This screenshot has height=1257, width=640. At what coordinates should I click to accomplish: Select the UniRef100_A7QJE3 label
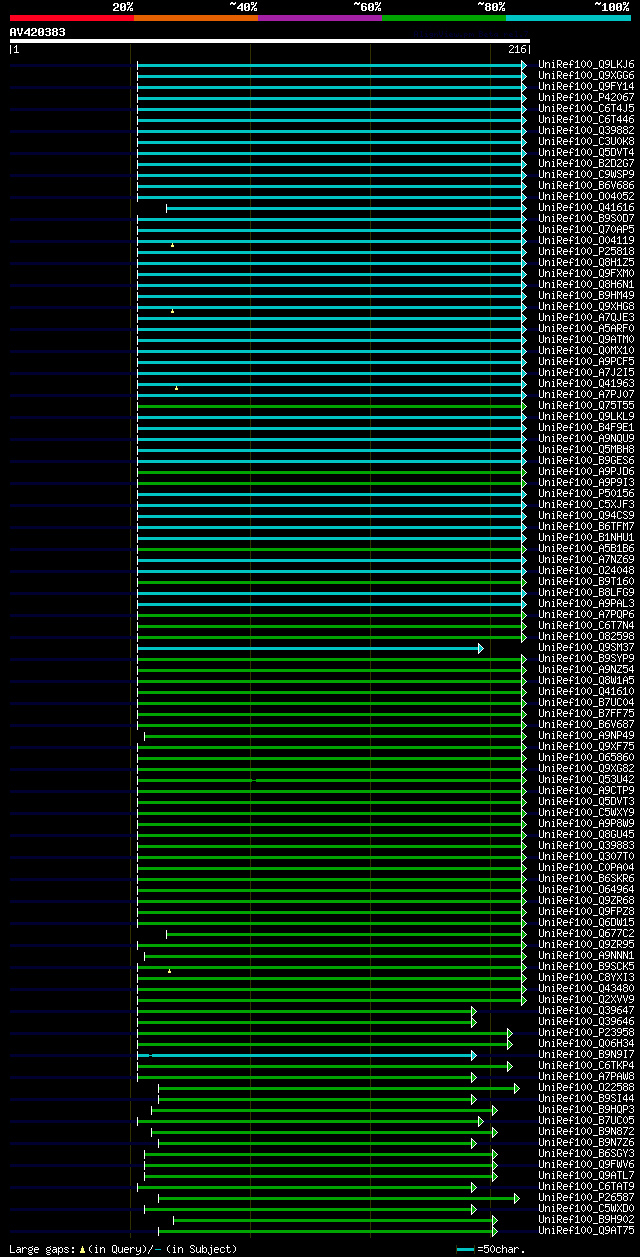(x=586, y=317)
